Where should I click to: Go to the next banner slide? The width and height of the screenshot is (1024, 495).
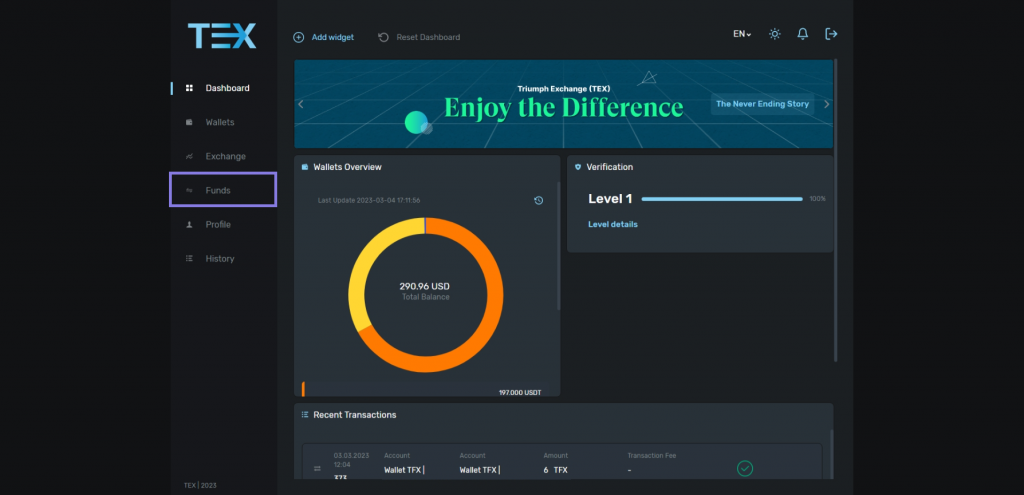(x=826, y=104)
